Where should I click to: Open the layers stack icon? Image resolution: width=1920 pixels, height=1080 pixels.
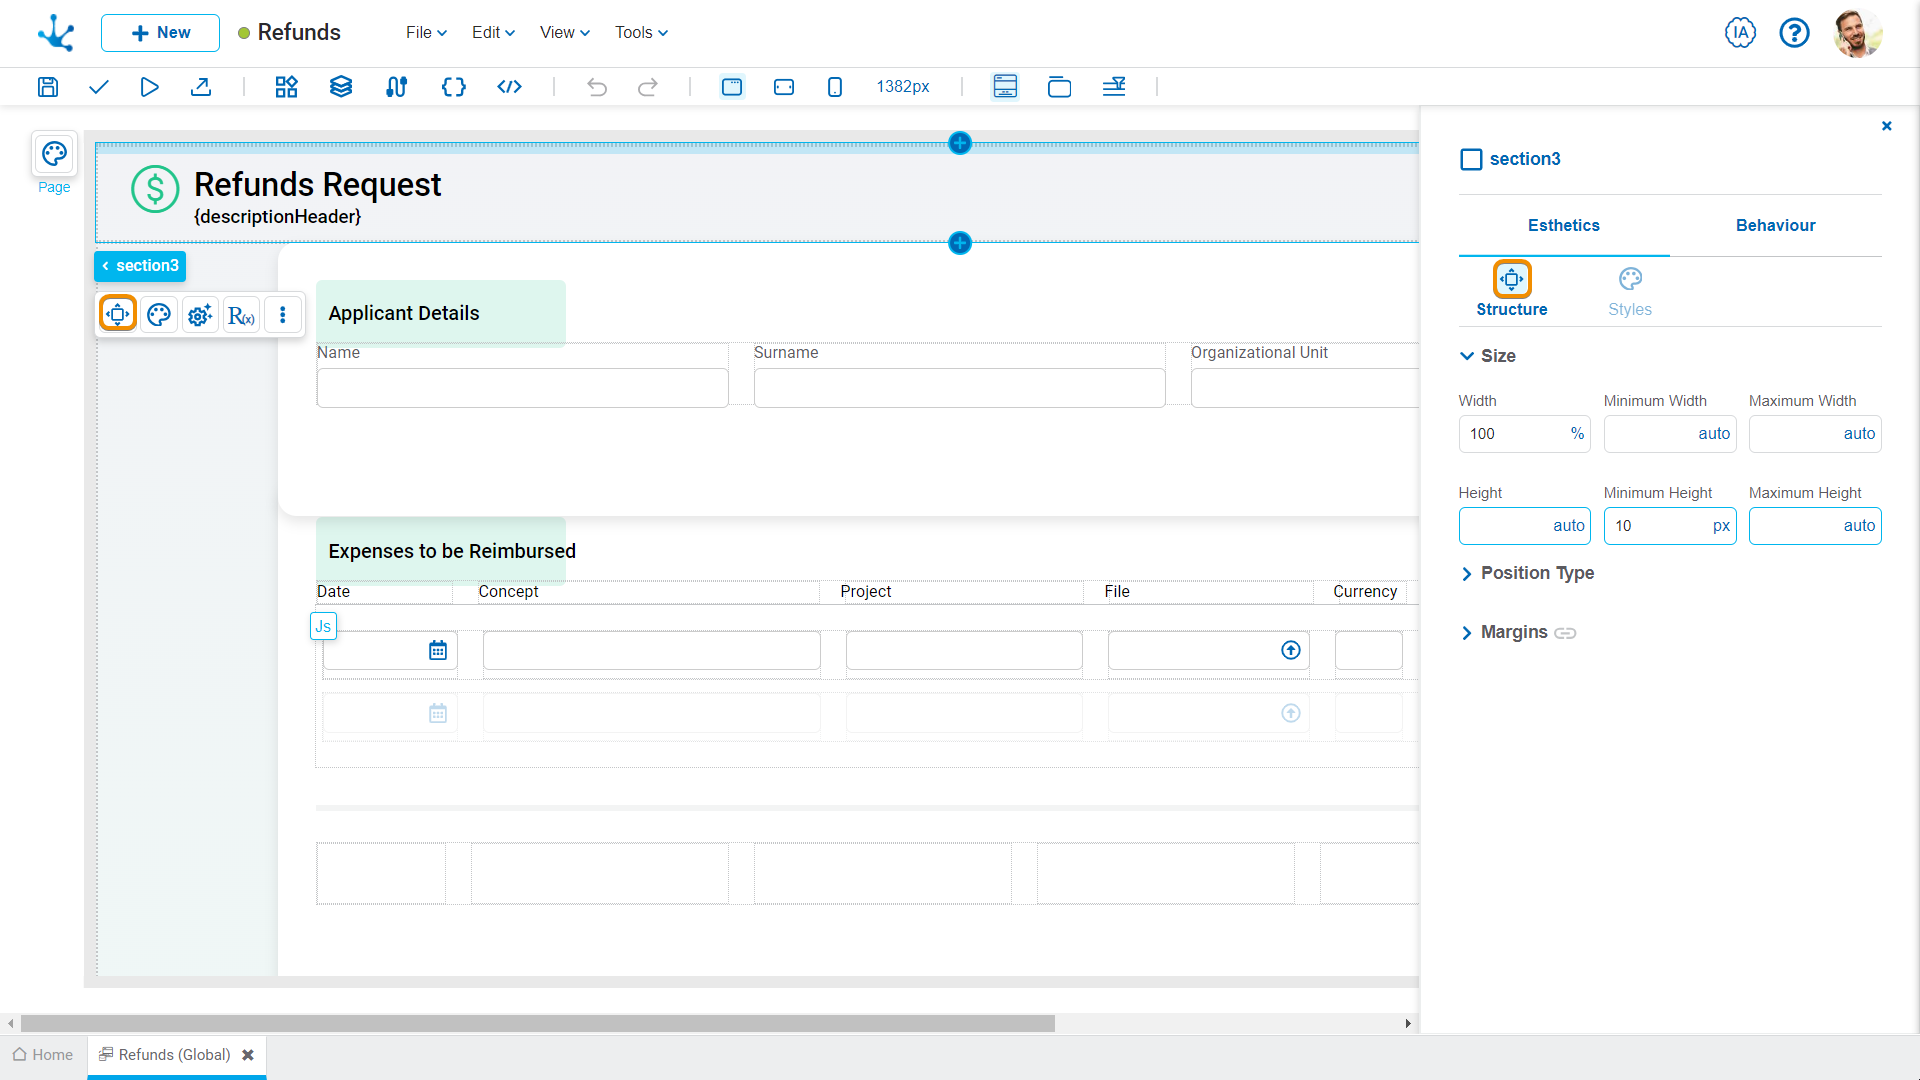click(x=341, y=87)
